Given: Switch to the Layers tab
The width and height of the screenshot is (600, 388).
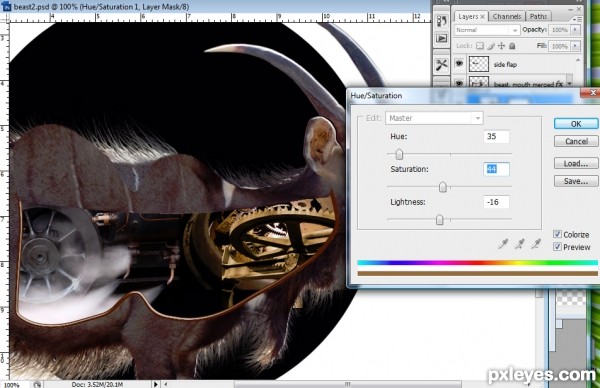Looking at the screenshot, I should 471,16.
